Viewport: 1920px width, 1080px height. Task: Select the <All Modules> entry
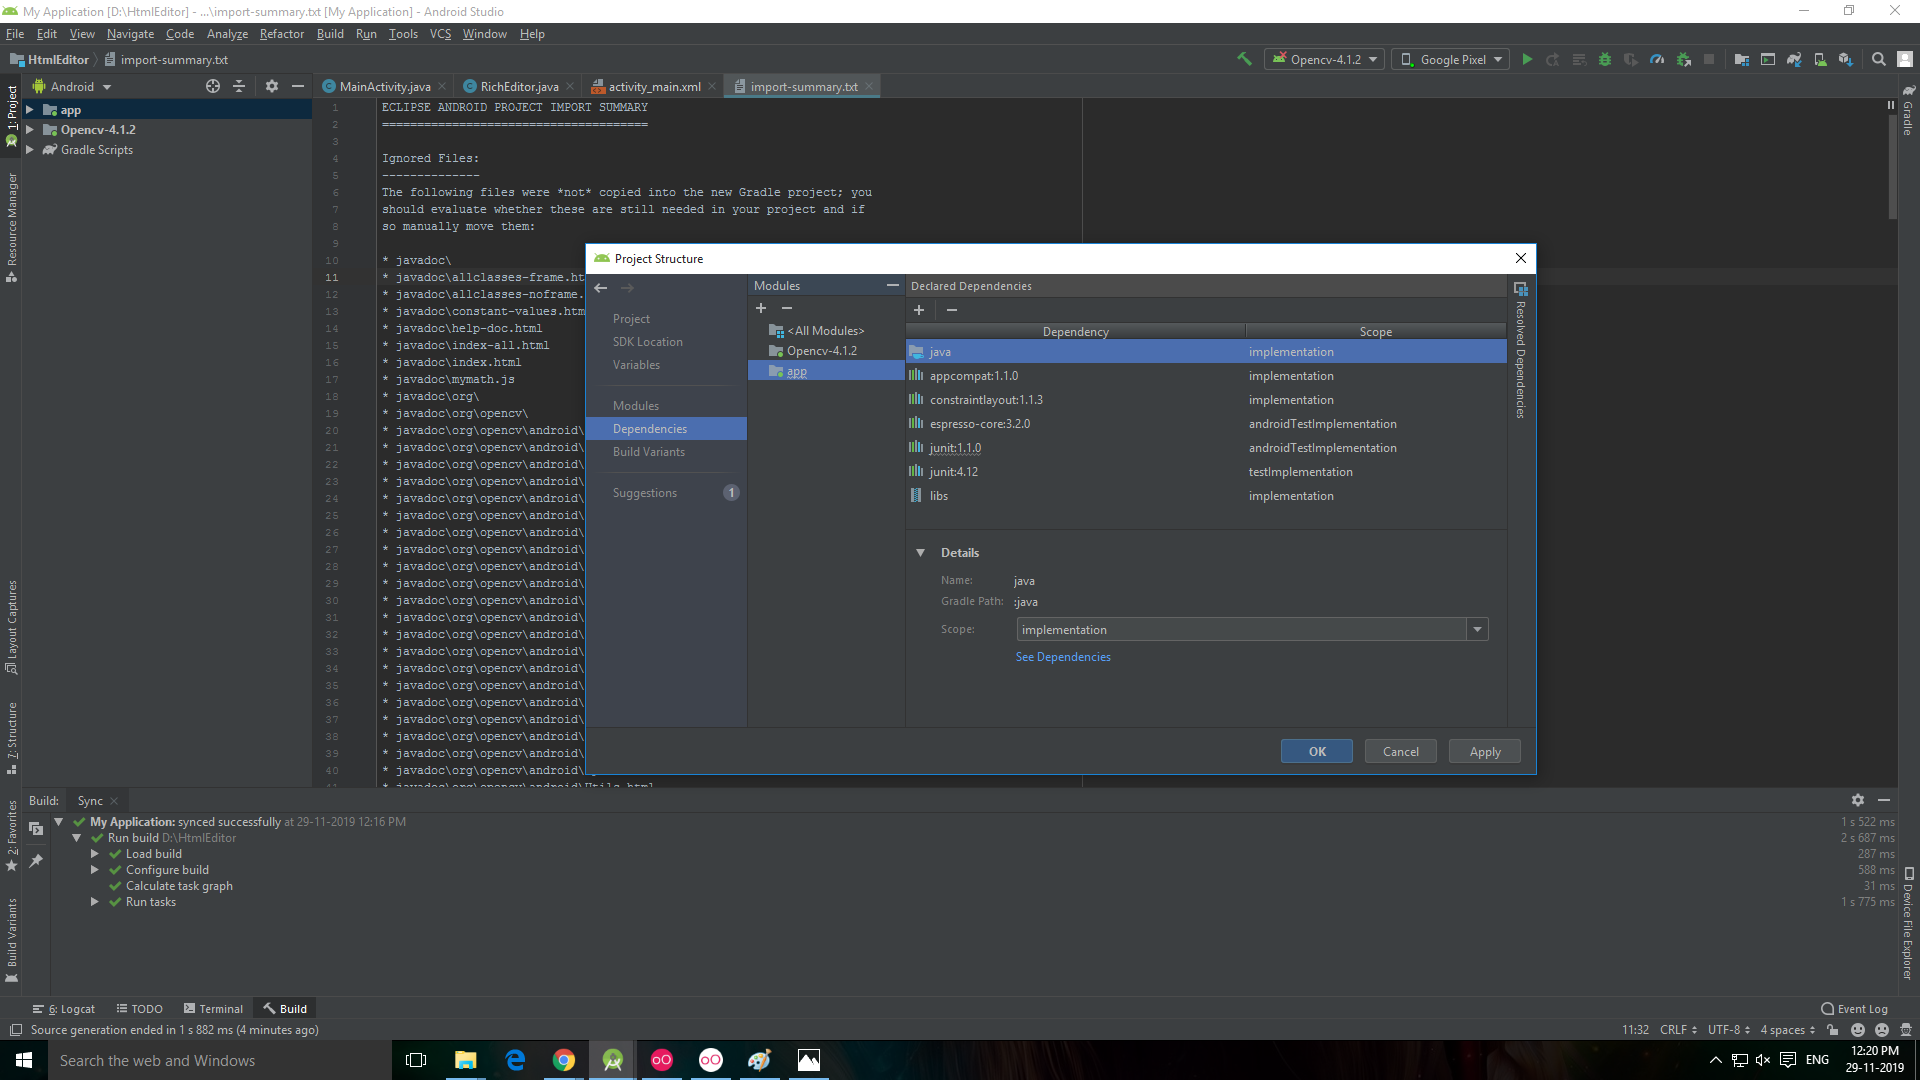coord(825,331)
